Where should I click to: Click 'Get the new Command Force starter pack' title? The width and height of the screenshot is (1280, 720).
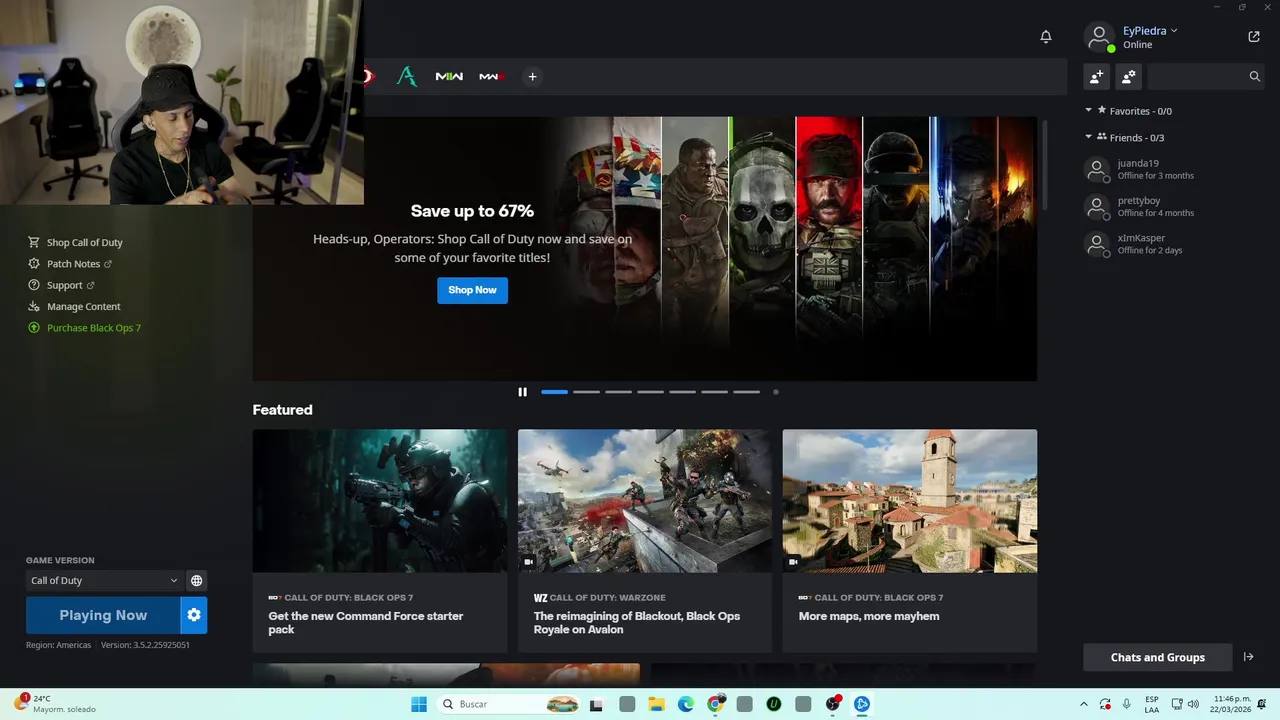click(366, 623)
